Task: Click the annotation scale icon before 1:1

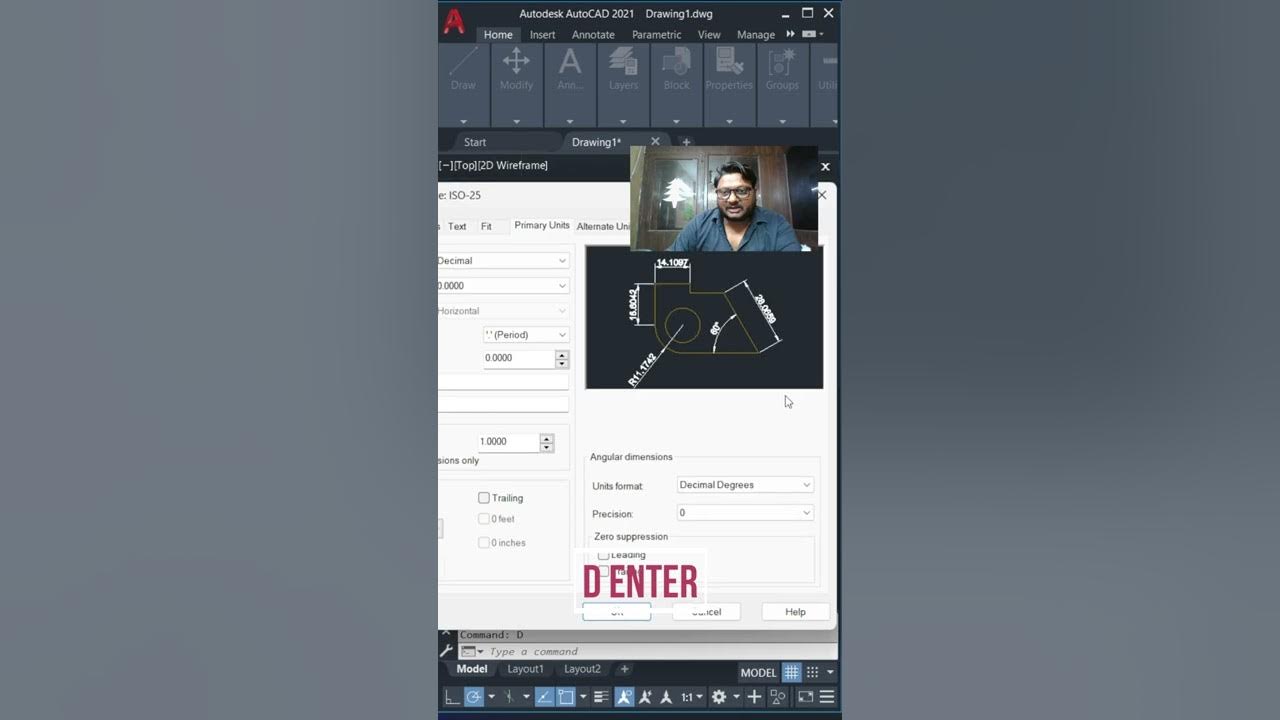Action: (666, 697)
